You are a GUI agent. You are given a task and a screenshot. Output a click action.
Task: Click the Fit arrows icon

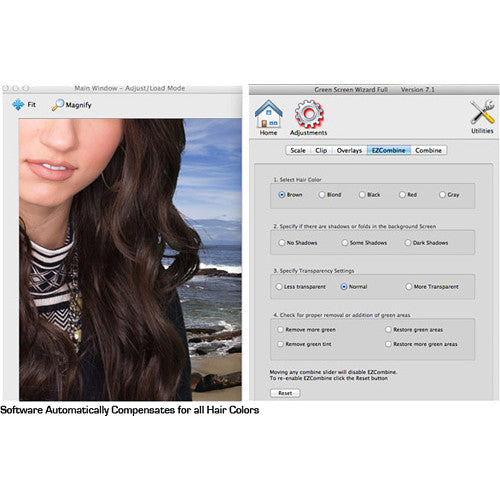(18, 105)
